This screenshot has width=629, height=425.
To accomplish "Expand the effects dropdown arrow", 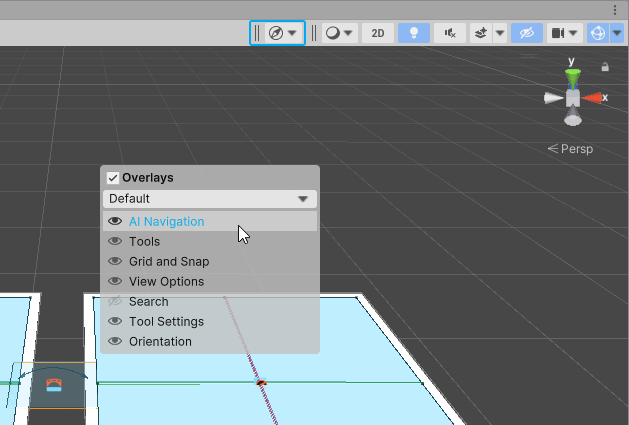I will point(500,33).
